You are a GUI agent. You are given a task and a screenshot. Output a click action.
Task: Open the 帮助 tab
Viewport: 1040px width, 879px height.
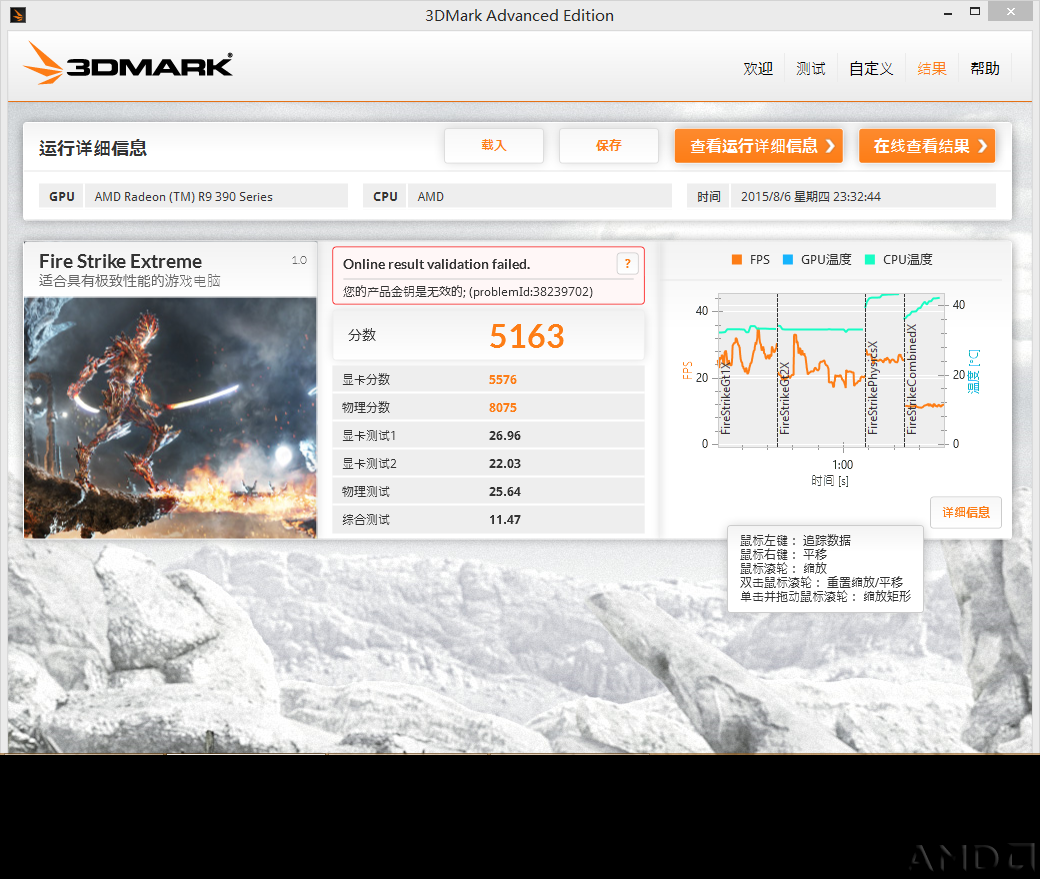tap(984, 68)
